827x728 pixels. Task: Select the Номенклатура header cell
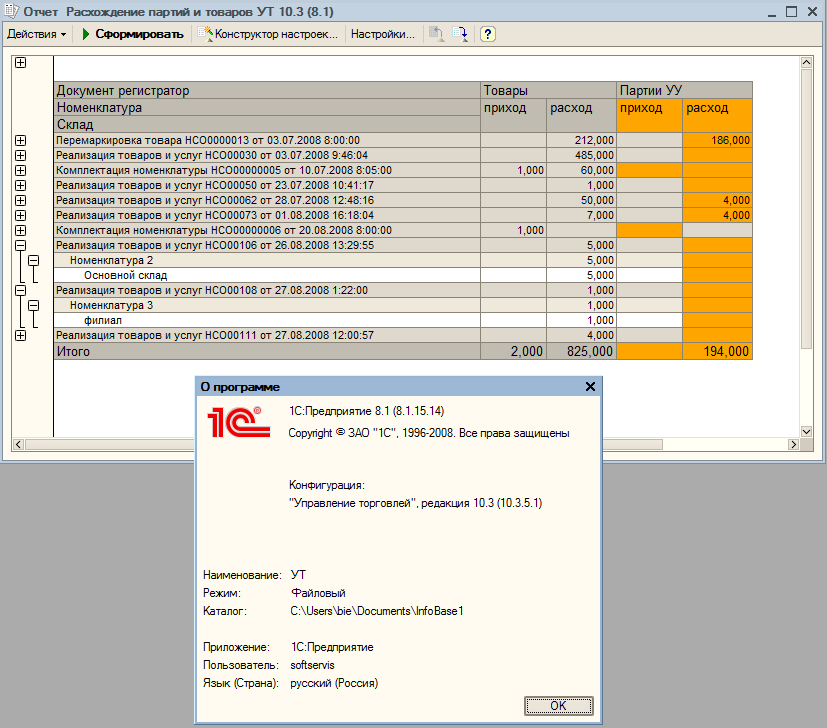click(x=267, y=108)
